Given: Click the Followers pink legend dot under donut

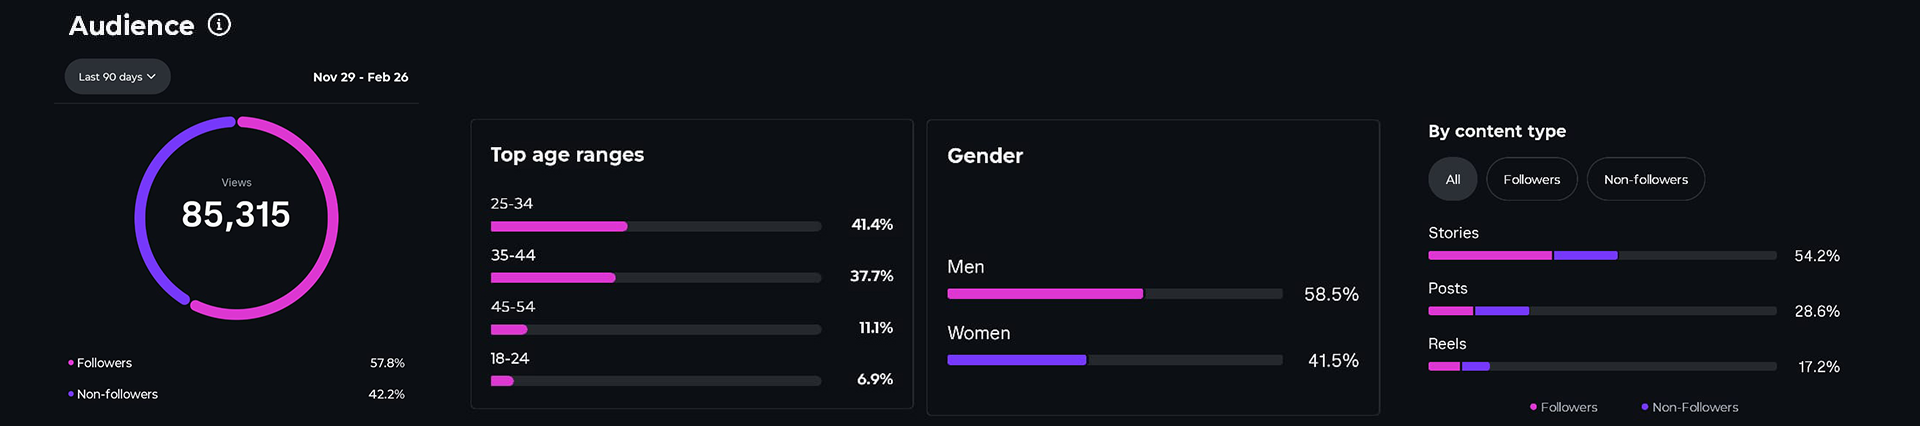Looking at the screenshot, I should (71, 363).
